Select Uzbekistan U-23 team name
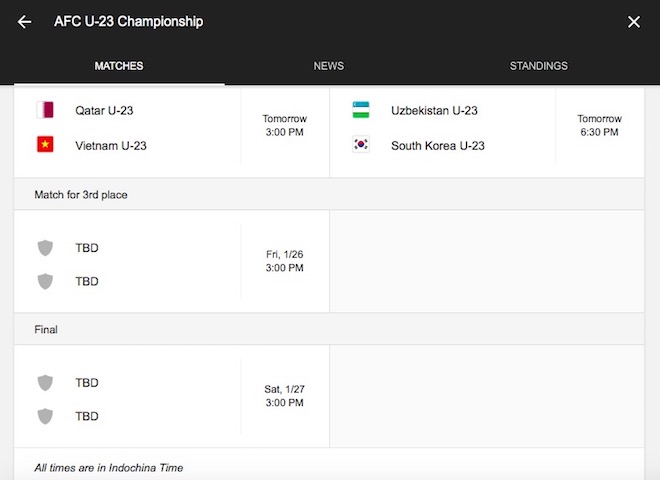 (434, 110)
